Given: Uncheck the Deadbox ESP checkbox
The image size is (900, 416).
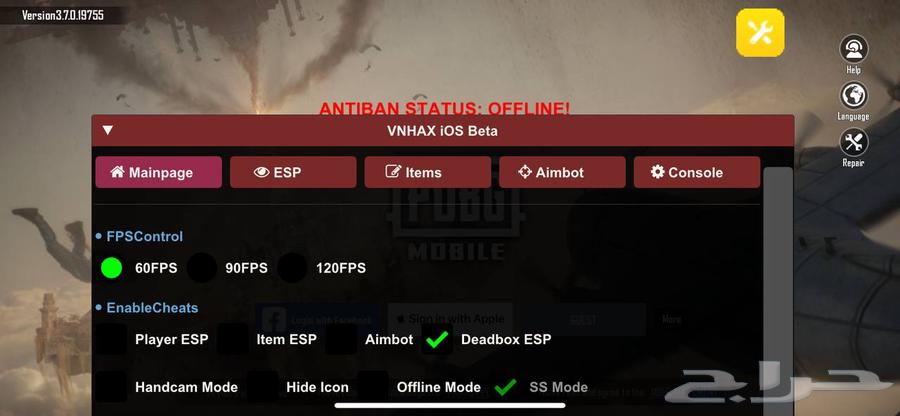Looking at the screenshot, I should 437,339.
